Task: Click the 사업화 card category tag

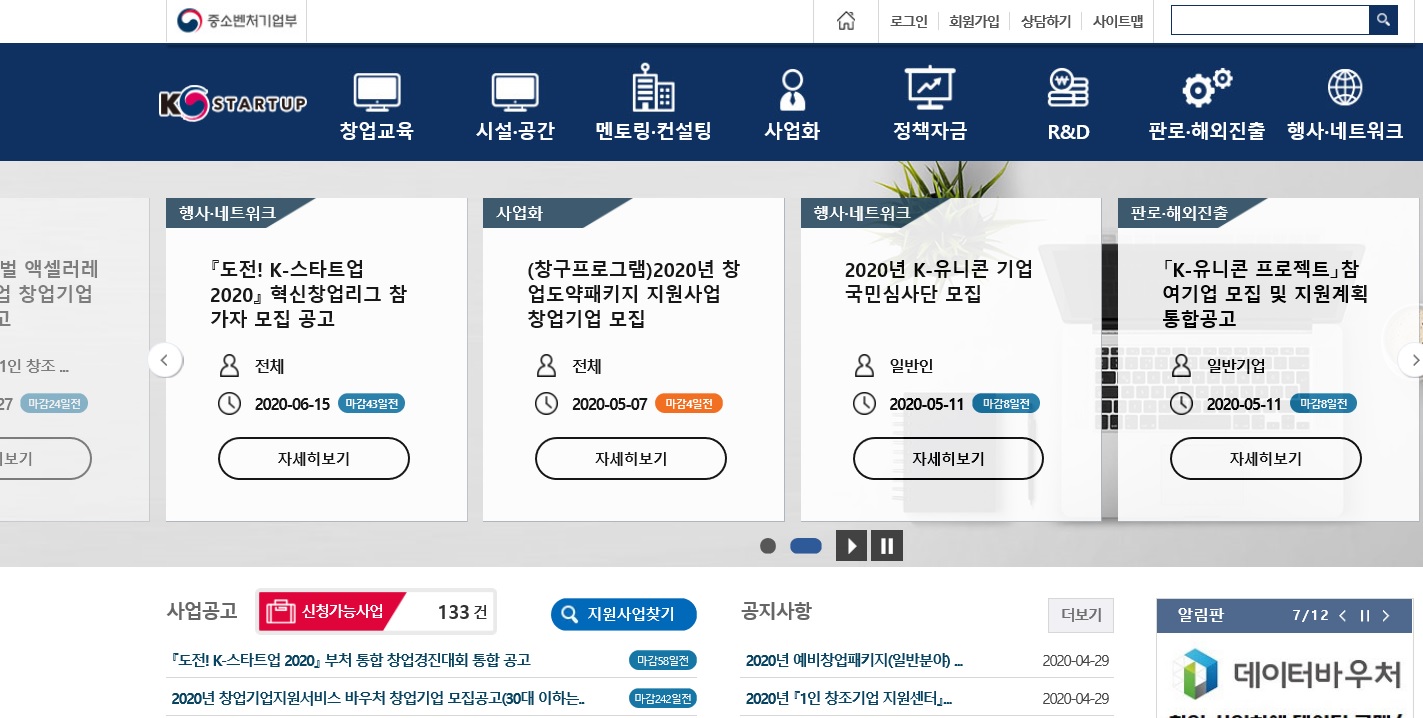Action: coord(520,213)
